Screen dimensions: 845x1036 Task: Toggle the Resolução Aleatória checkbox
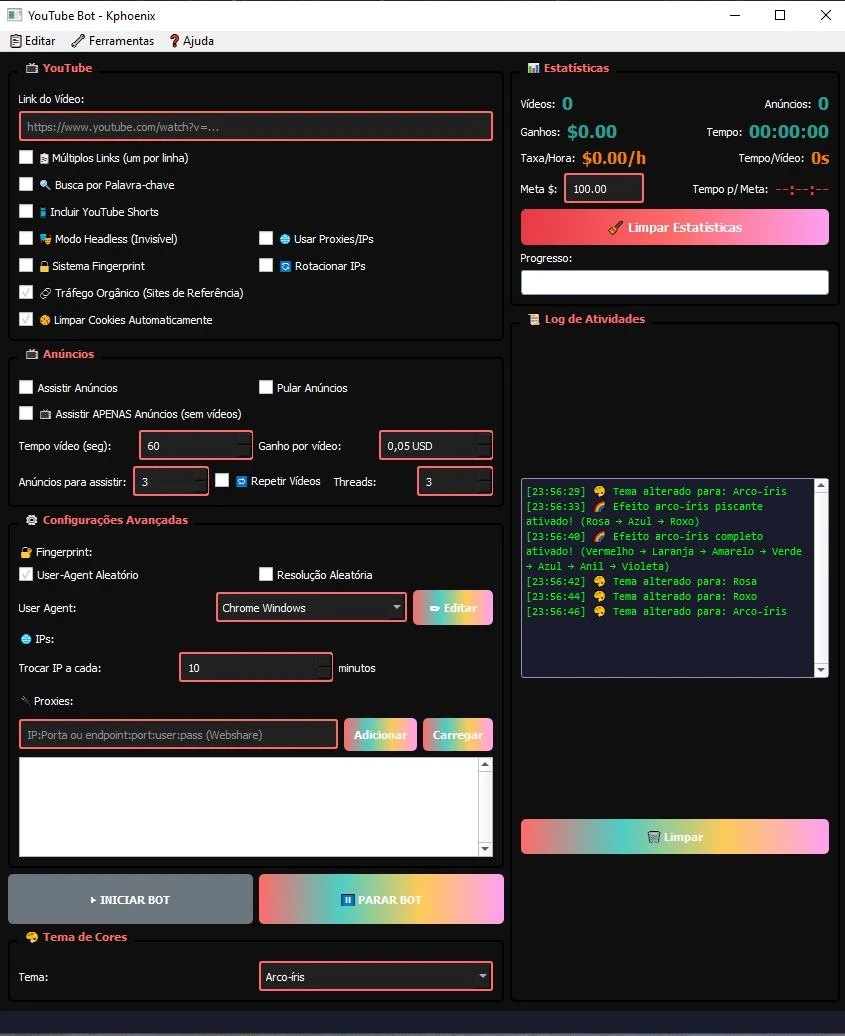[266, 574]
